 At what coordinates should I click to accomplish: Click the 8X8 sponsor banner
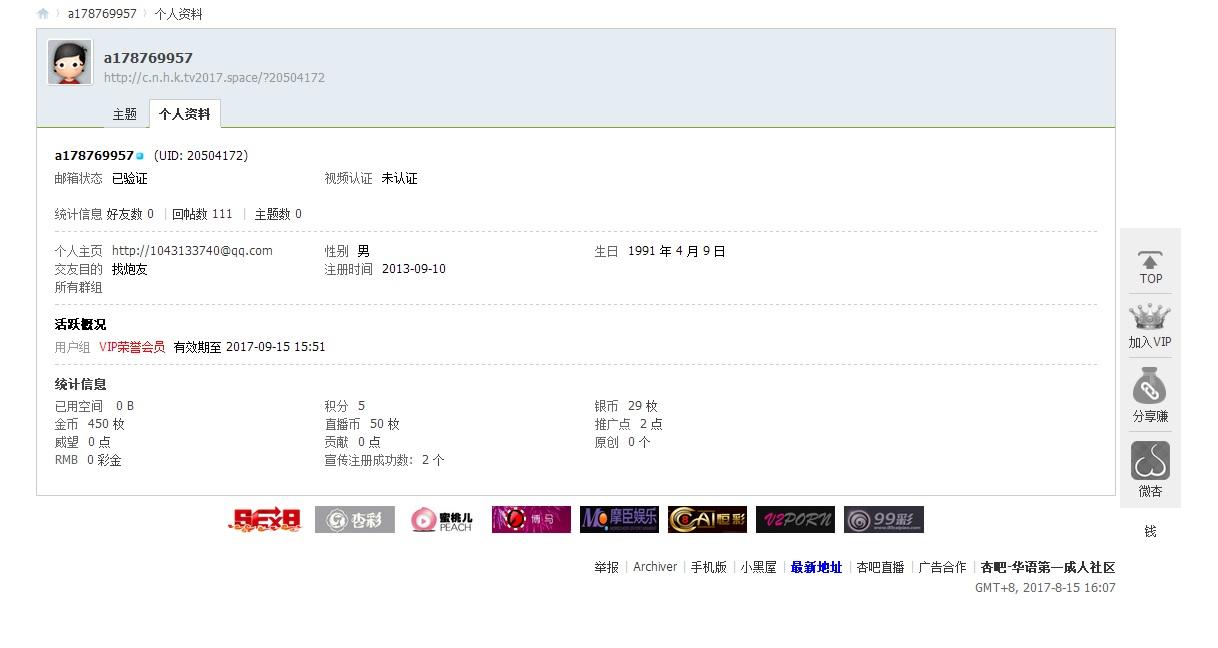point(265,520)
